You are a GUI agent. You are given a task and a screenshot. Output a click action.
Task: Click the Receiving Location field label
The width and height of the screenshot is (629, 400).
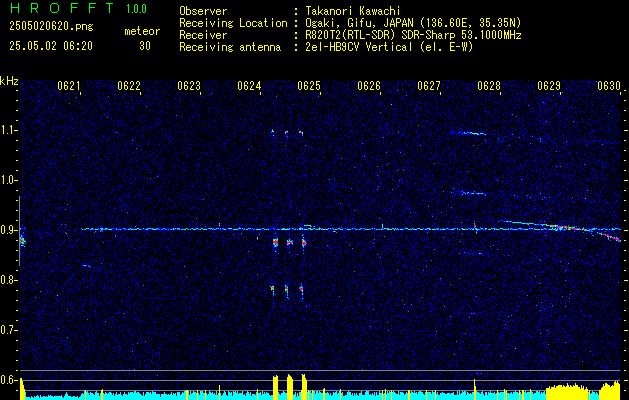pyautogui.click(x=233, y=23)
